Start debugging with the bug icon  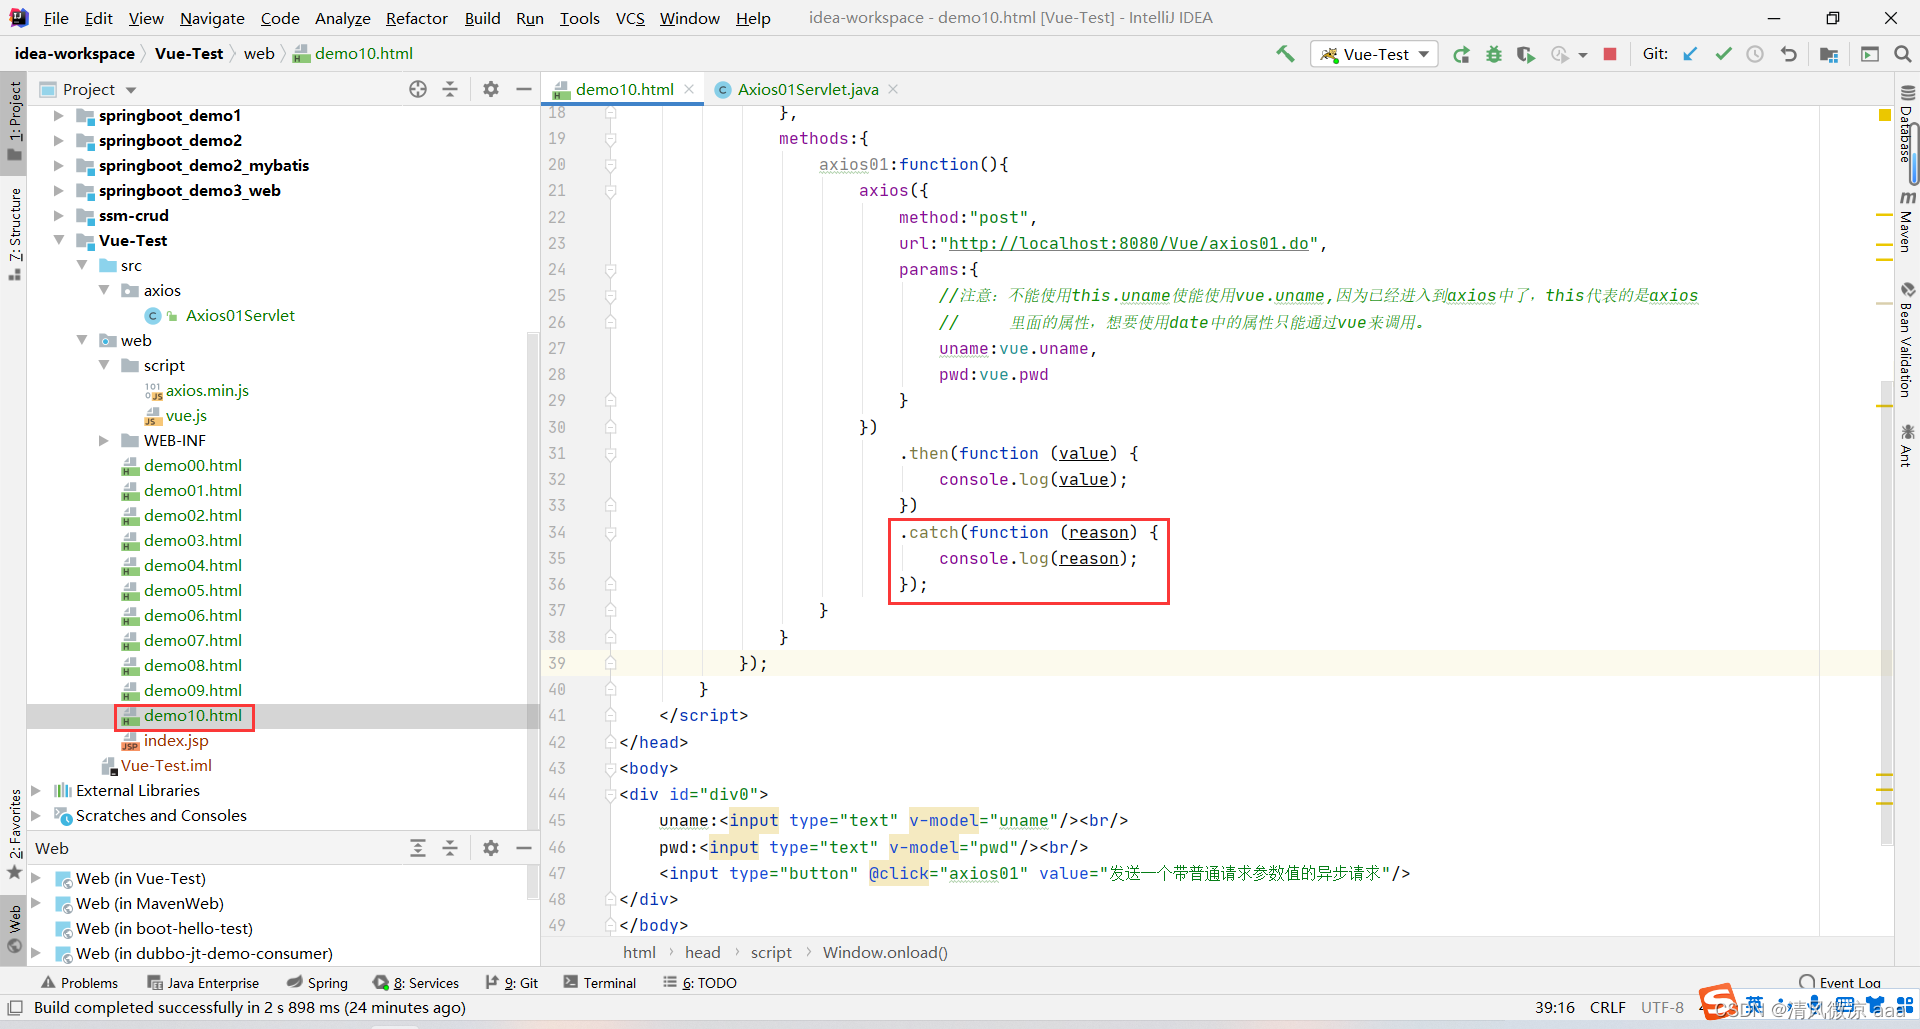(1494, 54)
